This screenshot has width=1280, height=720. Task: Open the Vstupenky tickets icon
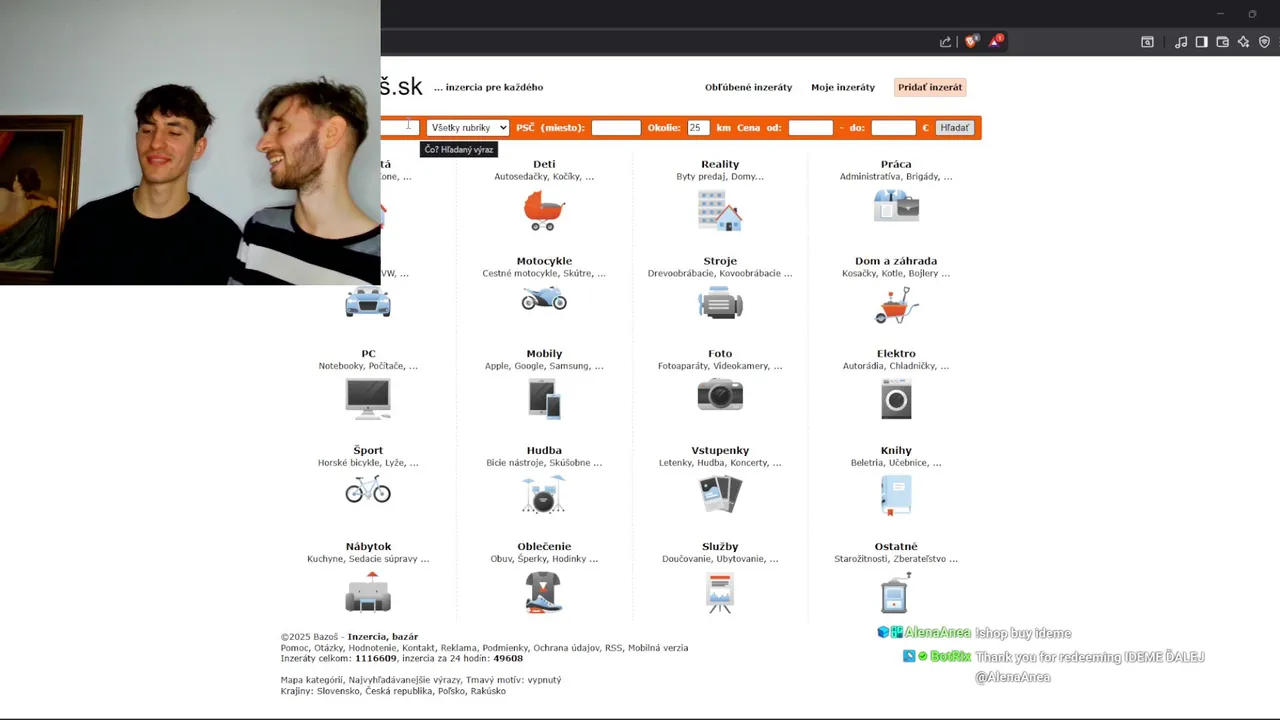pyautogui.click(x=720, y=494)
